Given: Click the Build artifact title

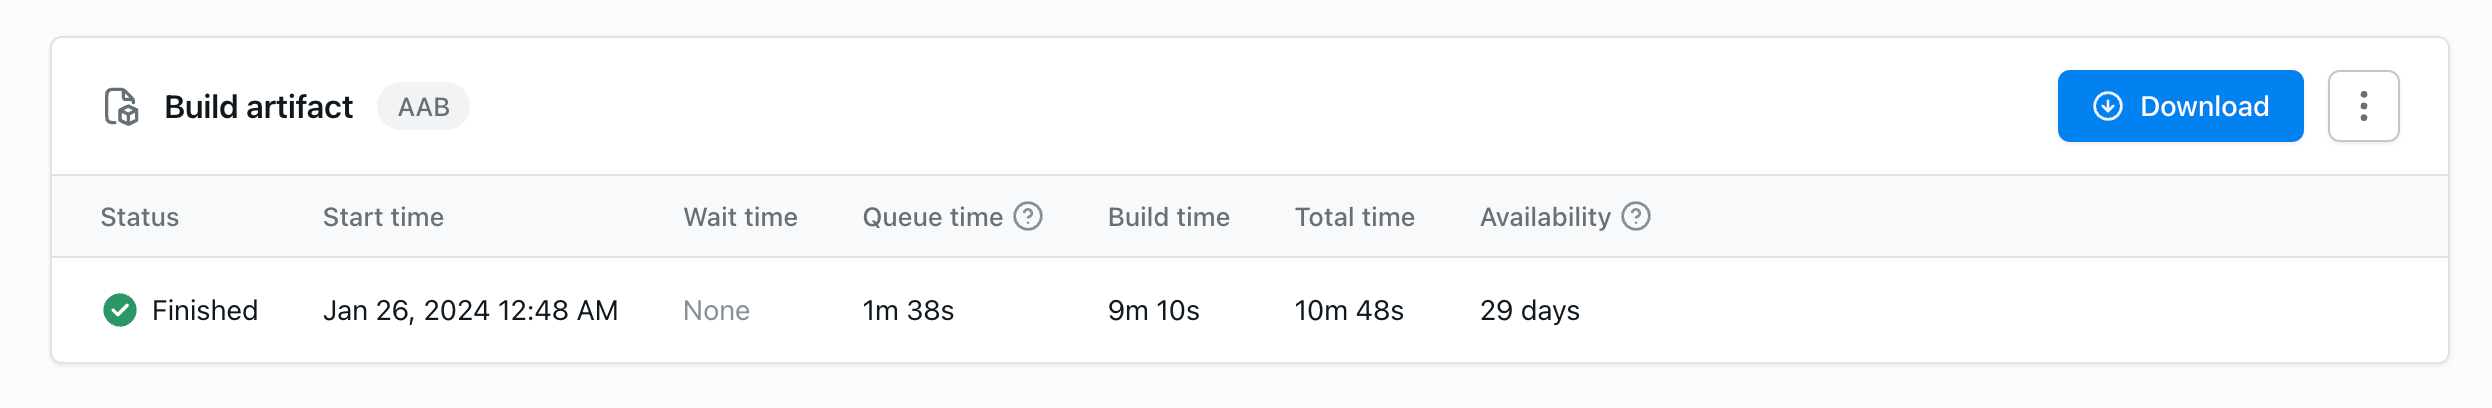Looking at the screenshot, I should point(258,107).
